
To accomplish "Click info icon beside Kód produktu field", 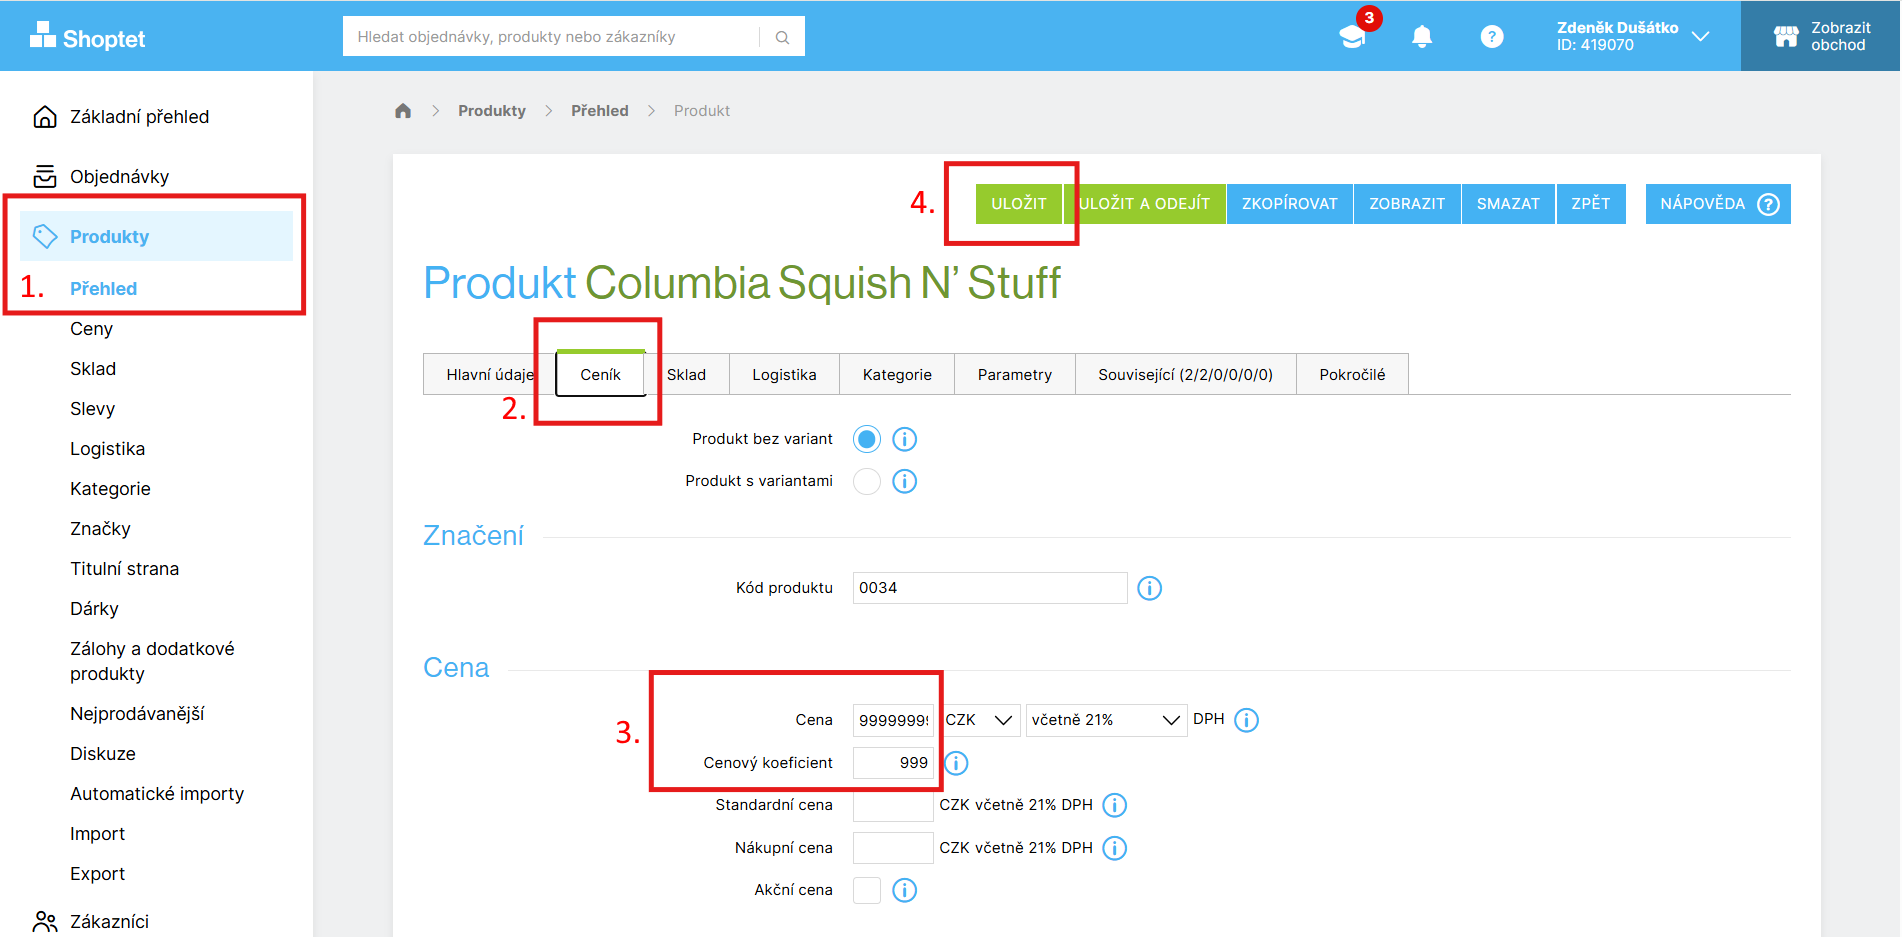I will pyautogui.click(x=1150, y=588).
